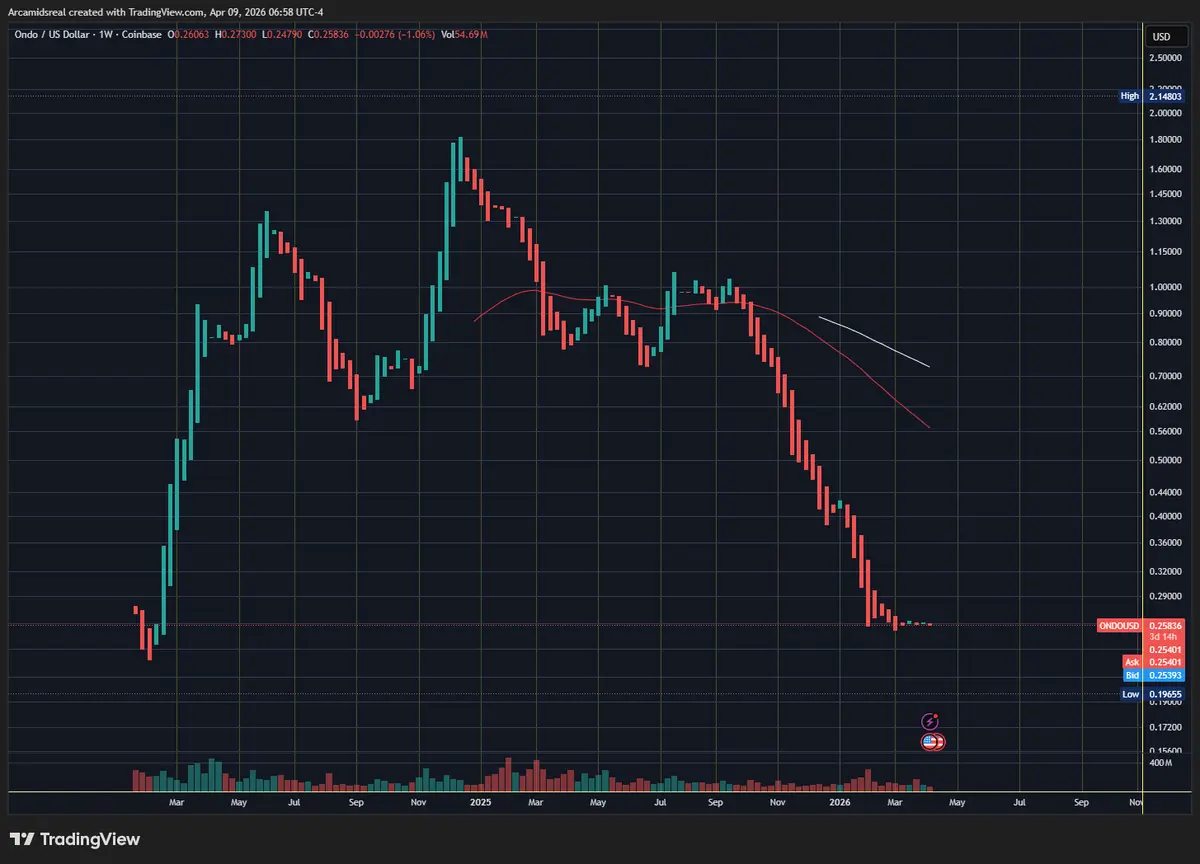This screenshot has height=864, width=1200.
Task: Click the 1.80000 price axis label
Action: (1166, 140)
